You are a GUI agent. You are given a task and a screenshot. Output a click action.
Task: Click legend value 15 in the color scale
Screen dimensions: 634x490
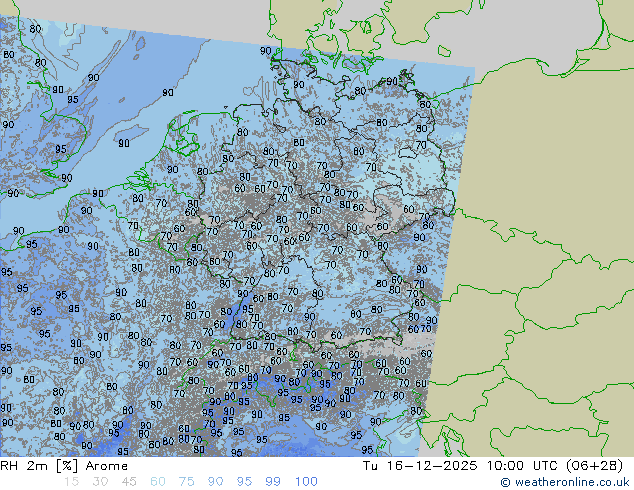click(71, 482)
